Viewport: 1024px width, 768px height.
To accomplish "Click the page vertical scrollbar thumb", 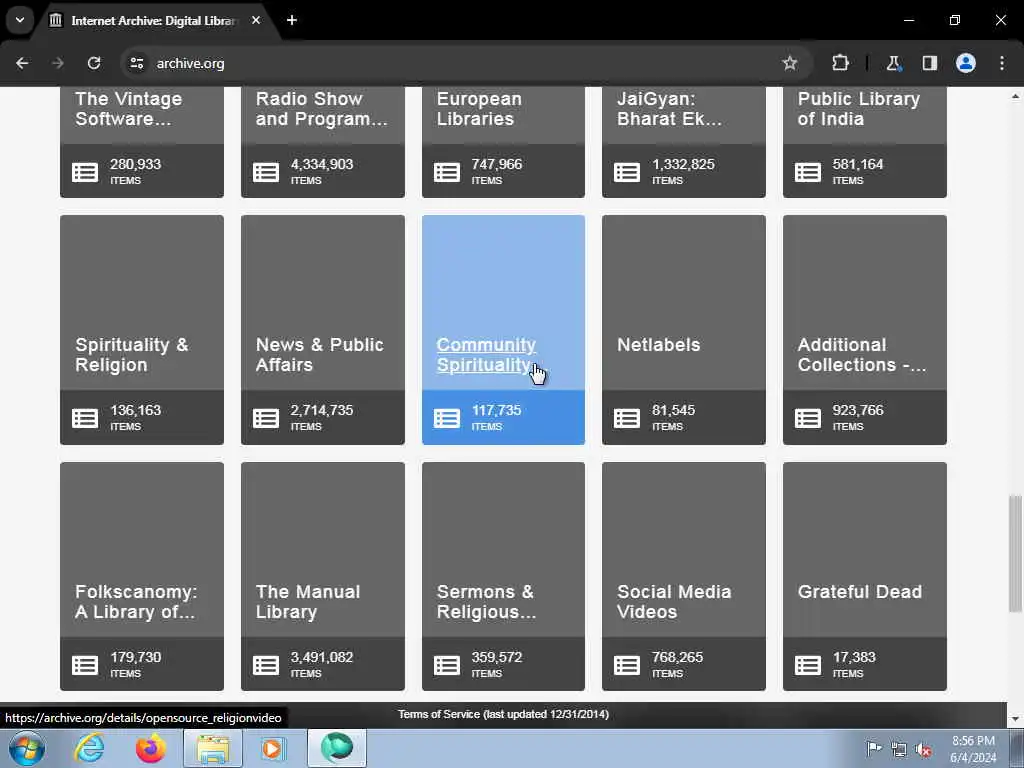I will pyautogui.click(x=1015, y=554).
